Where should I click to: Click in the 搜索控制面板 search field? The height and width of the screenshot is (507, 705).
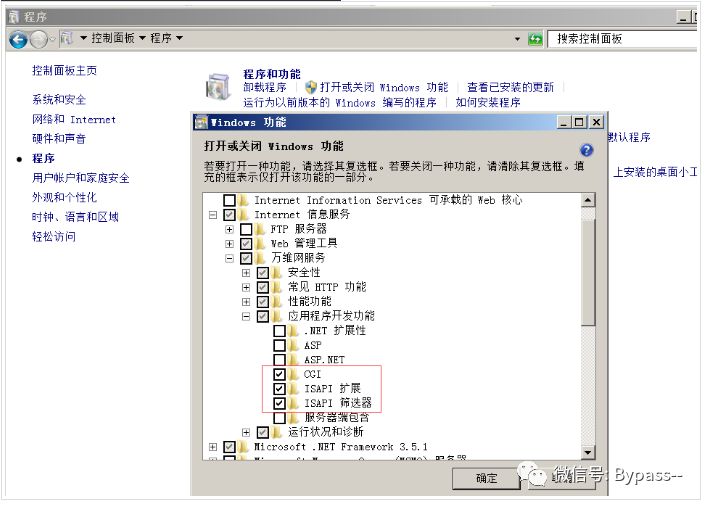point(623,39)
